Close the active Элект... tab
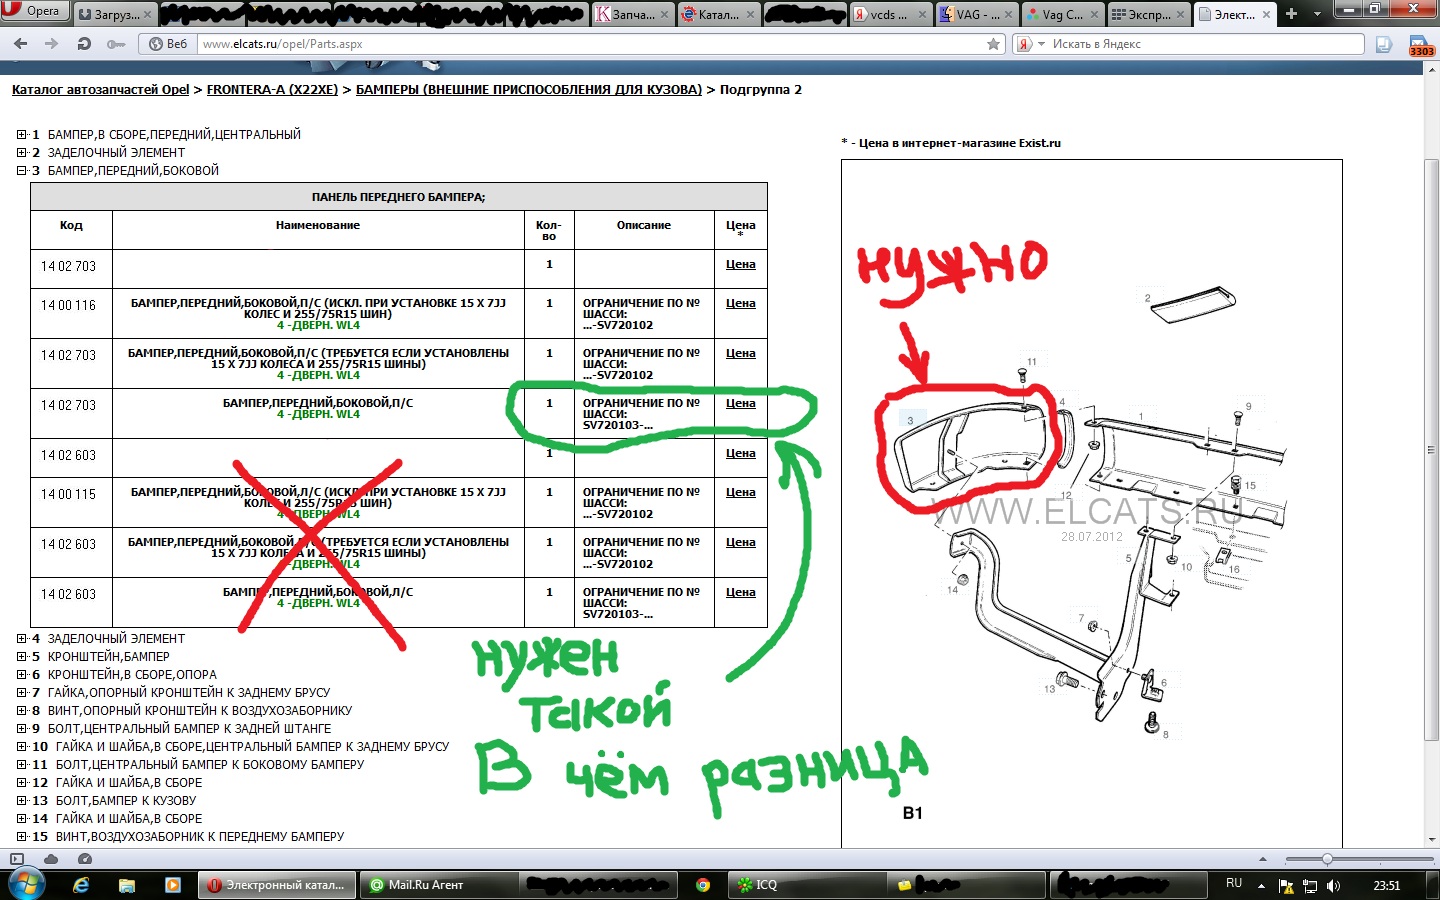The height and width of the screenshot is (900, 1440). pos(1266,14)
